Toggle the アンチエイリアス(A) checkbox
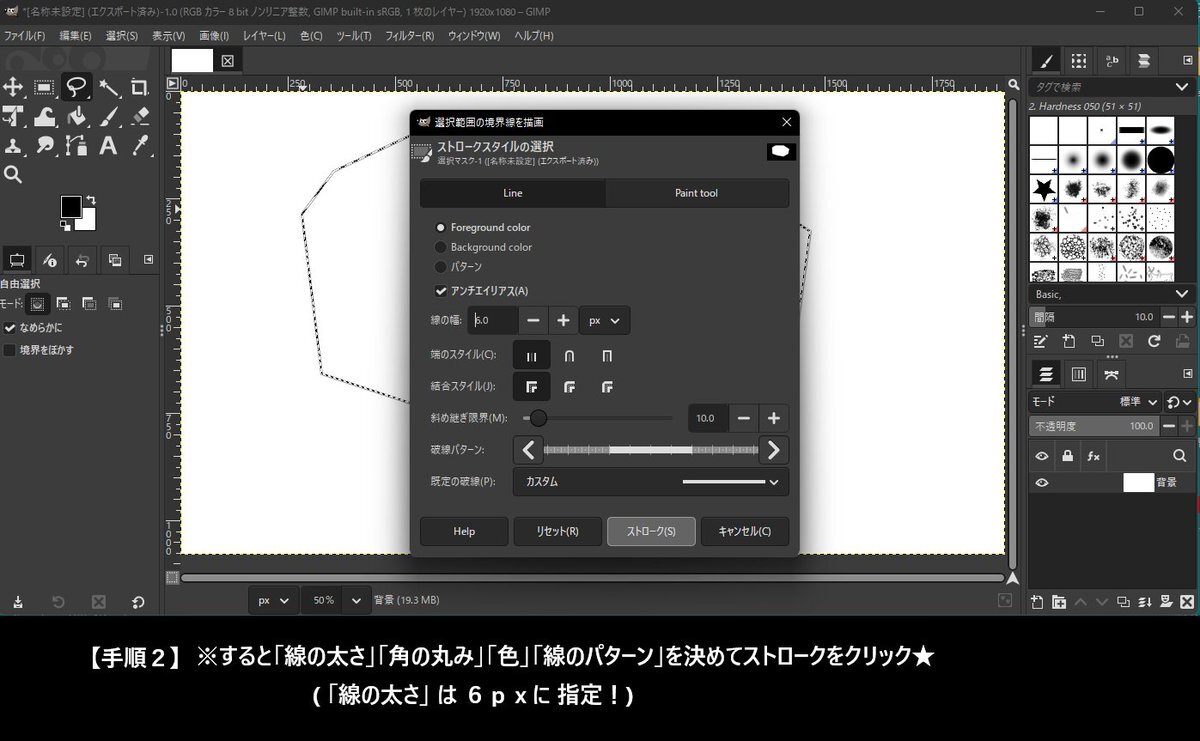Image resolution: width=1200 pixels, height=741 pixels. (x=441, y=291)
